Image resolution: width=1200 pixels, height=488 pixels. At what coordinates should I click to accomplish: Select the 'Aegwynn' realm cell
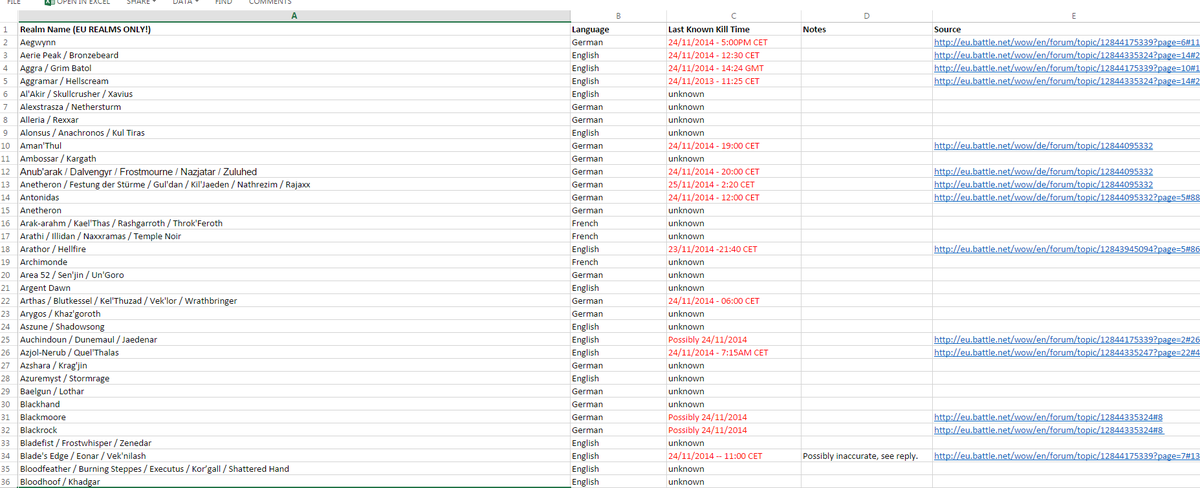pyautogui.click(x=293, y=43)
